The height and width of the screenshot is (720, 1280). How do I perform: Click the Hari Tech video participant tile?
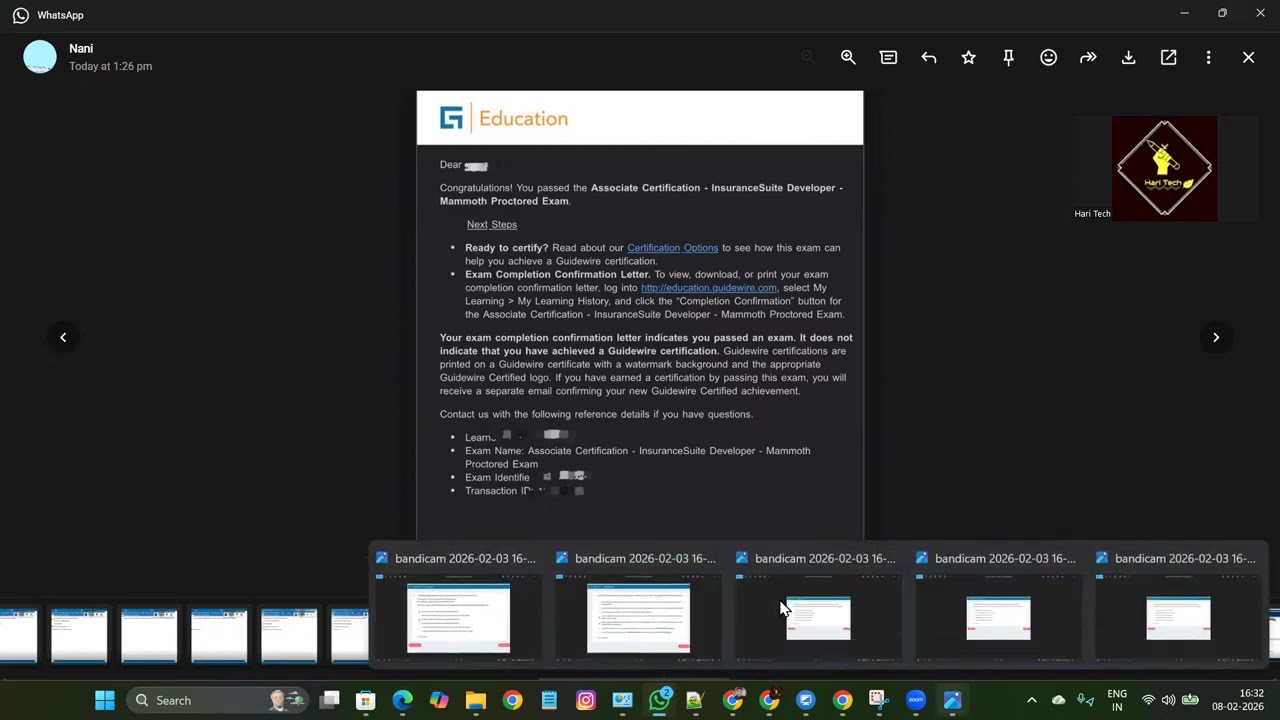pos(1165,168)
